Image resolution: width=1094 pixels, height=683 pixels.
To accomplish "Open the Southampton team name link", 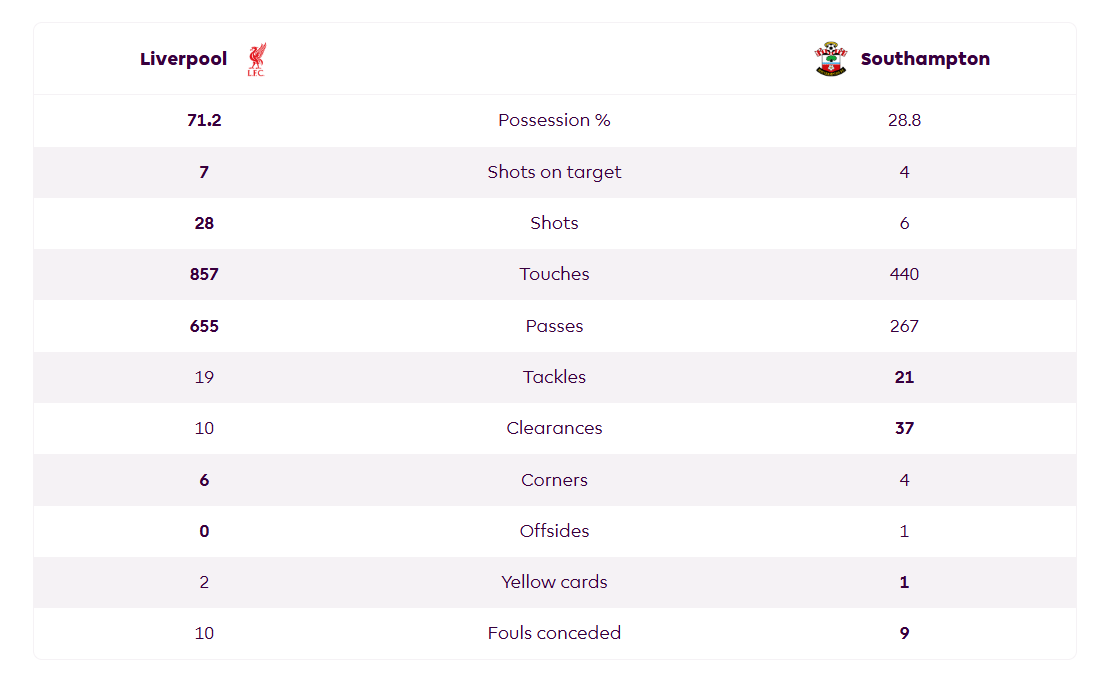I will 925,59.
